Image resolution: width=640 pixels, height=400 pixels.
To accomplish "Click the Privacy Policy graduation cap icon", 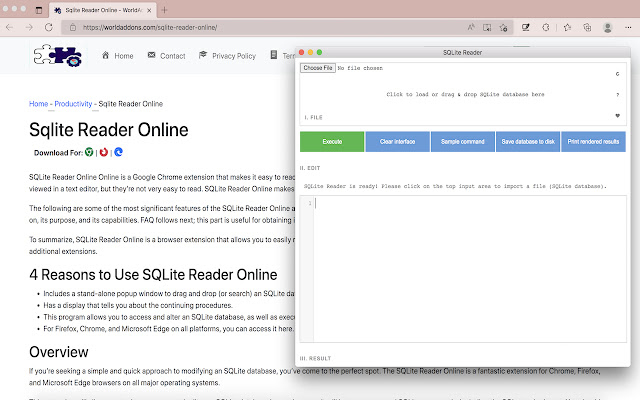I will pyautogui.click(x=203, y=55).
